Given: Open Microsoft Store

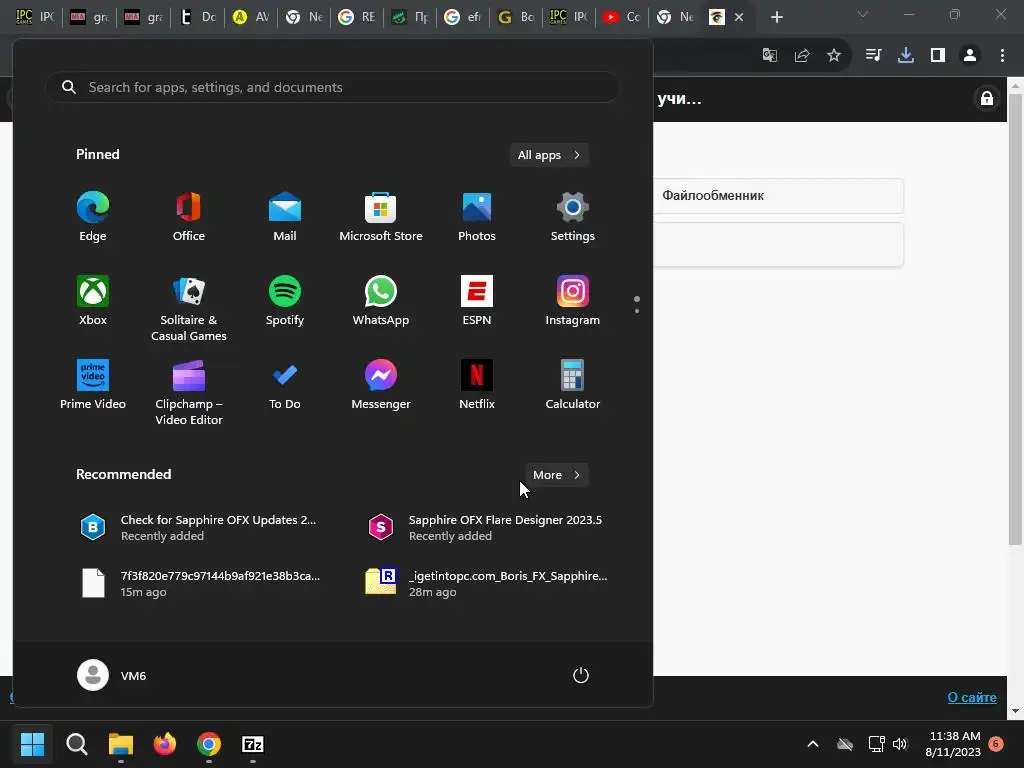Looking at the screenshot, I should click(x=381, y=217).
